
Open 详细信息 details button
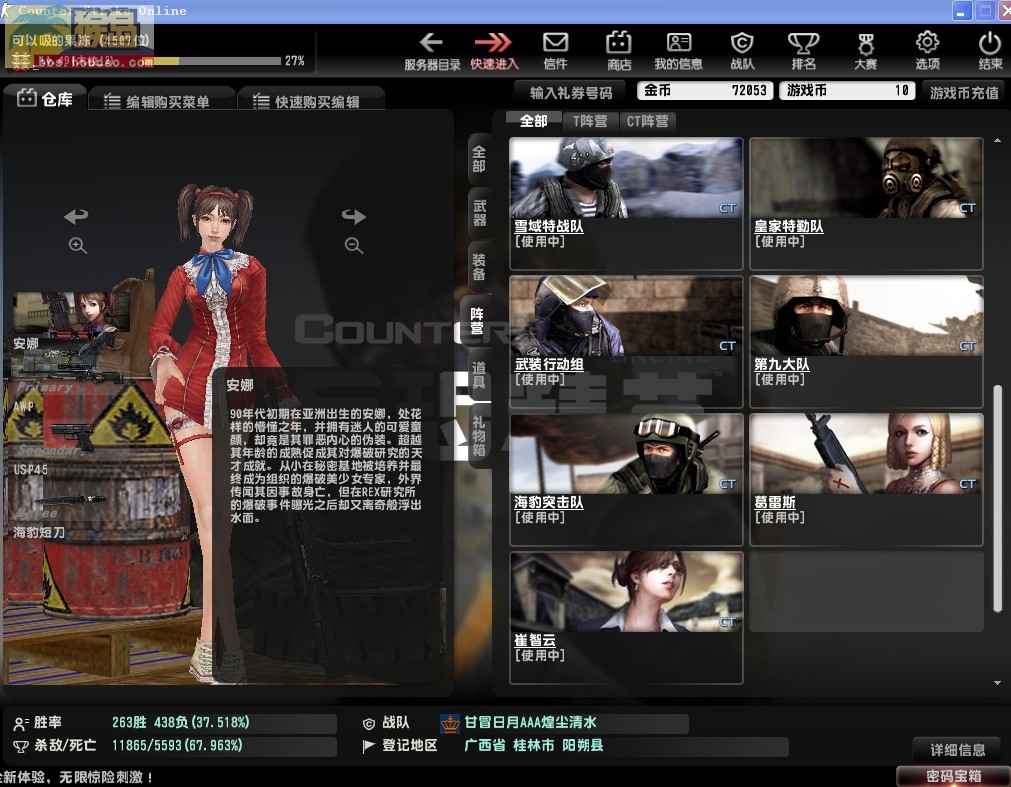pos(957,750)
